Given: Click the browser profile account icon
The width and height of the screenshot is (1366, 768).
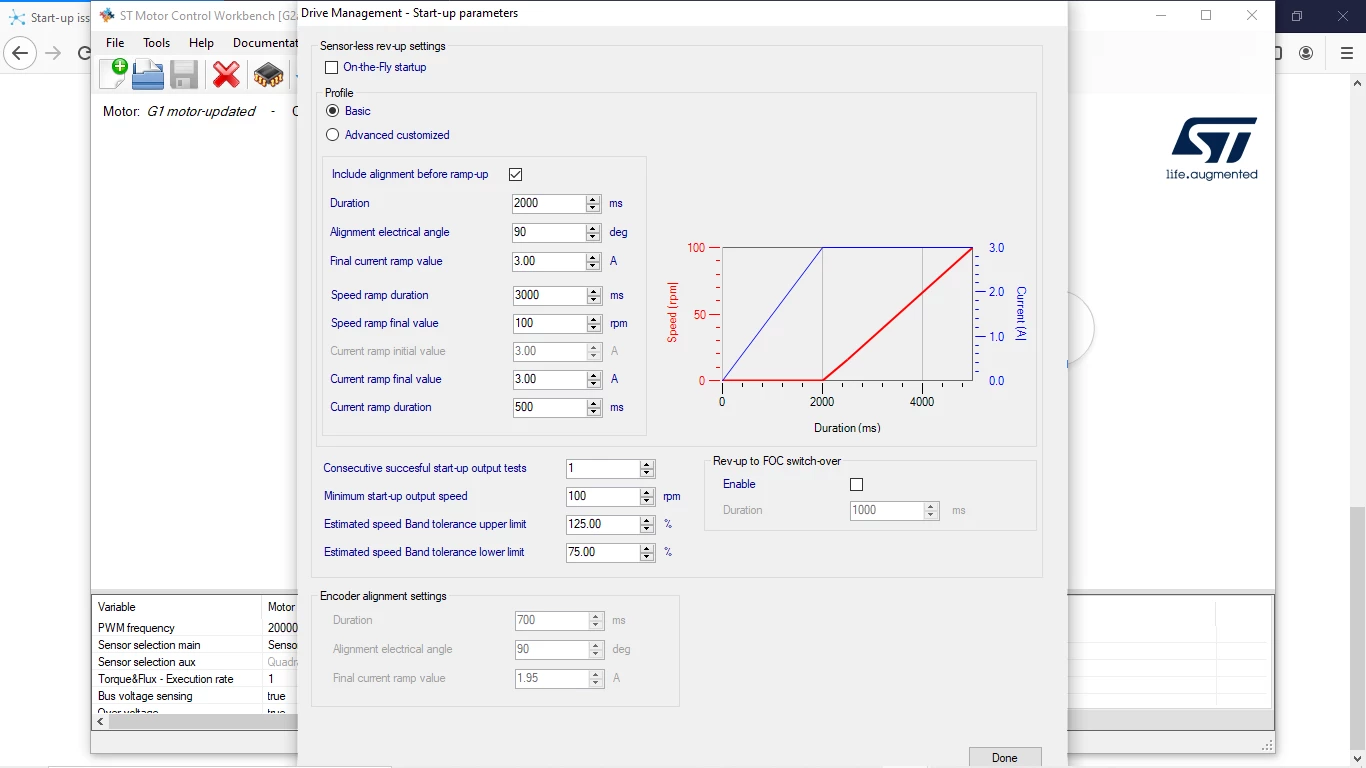Looking at the screenshot, I should pos(1306,53).
